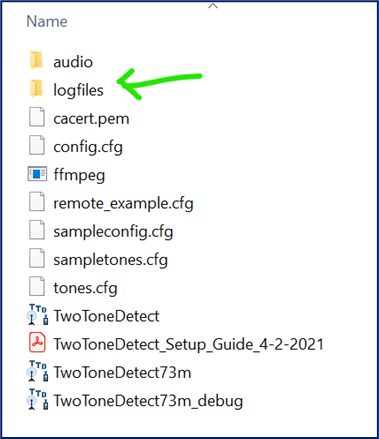Click the cacert.pem file icon
This screenshot has height=439, width=379.
pos(37,117)
